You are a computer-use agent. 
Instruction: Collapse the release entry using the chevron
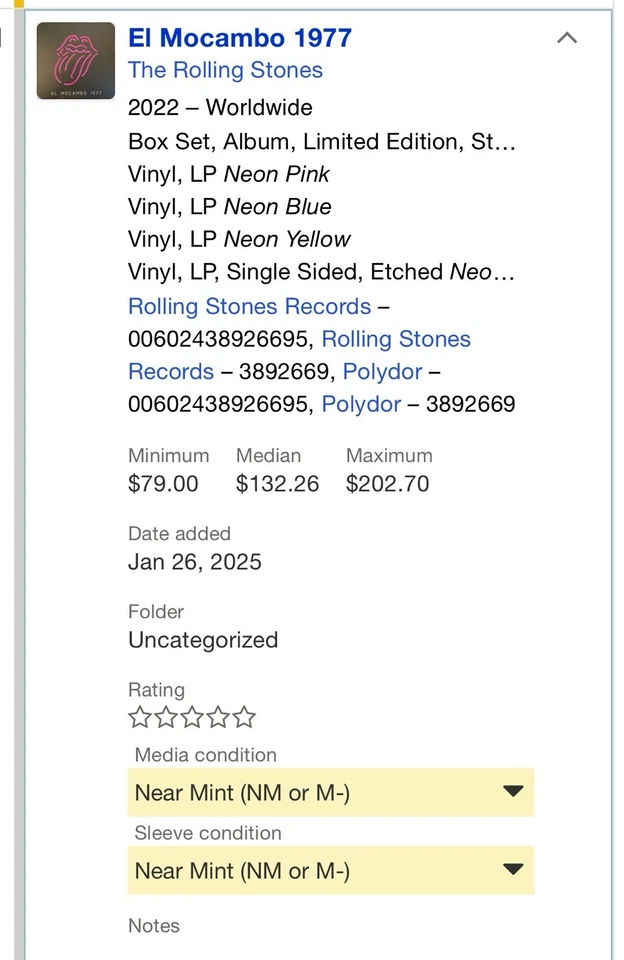567,38
